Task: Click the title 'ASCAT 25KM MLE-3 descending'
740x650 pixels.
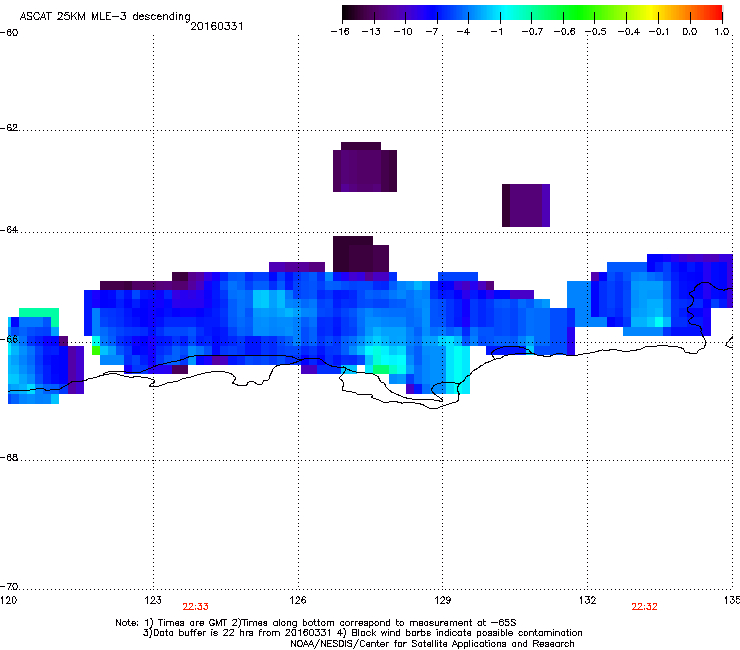Action: (x=105, y=16)
